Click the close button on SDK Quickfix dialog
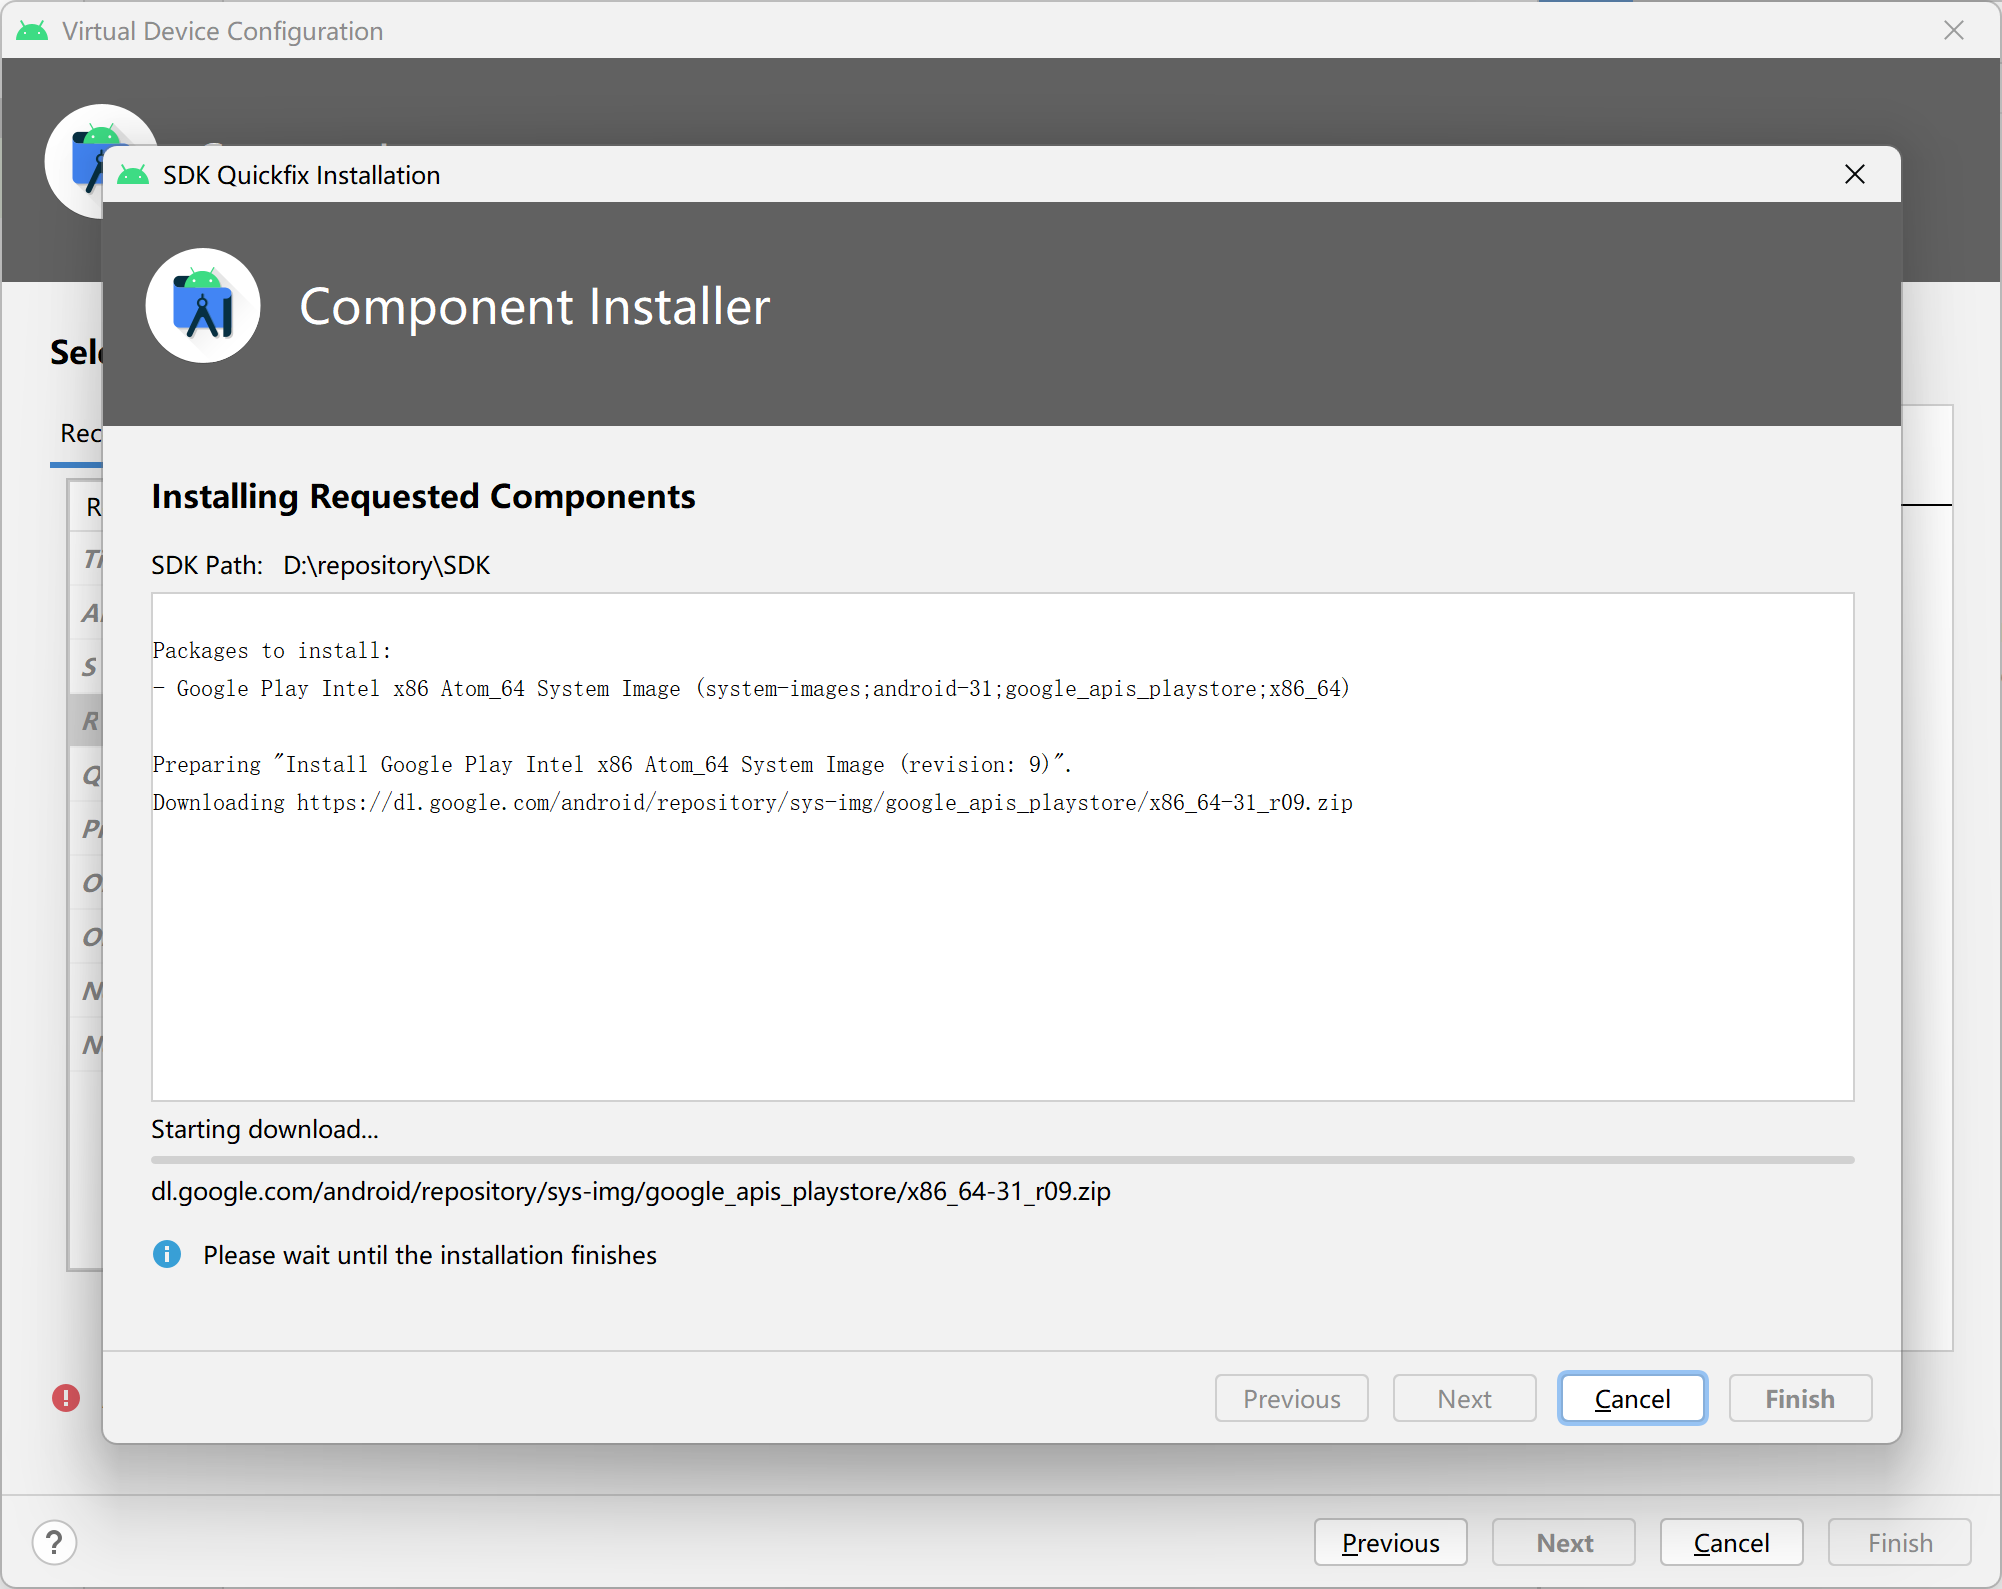Viewport: 2002px width, 1589px height. (x=1854, y=174)
